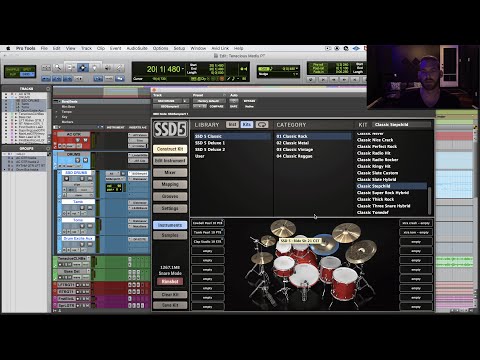Image resolution: width=480 pixels, height=360 pixels.
Task: Expand the Tempo ruler
Action: pyautogui.click(x=57, y=112)
